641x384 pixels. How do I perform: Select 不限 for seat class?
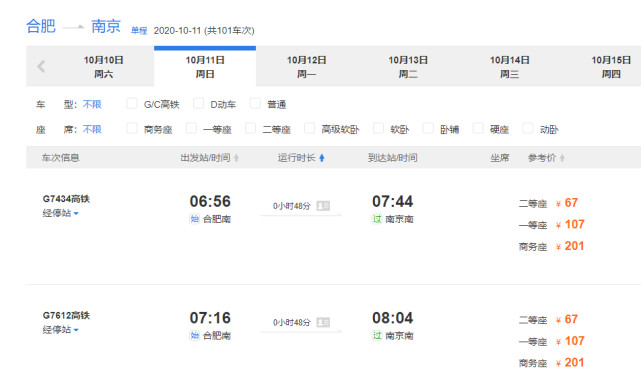[x=92, y=129]
